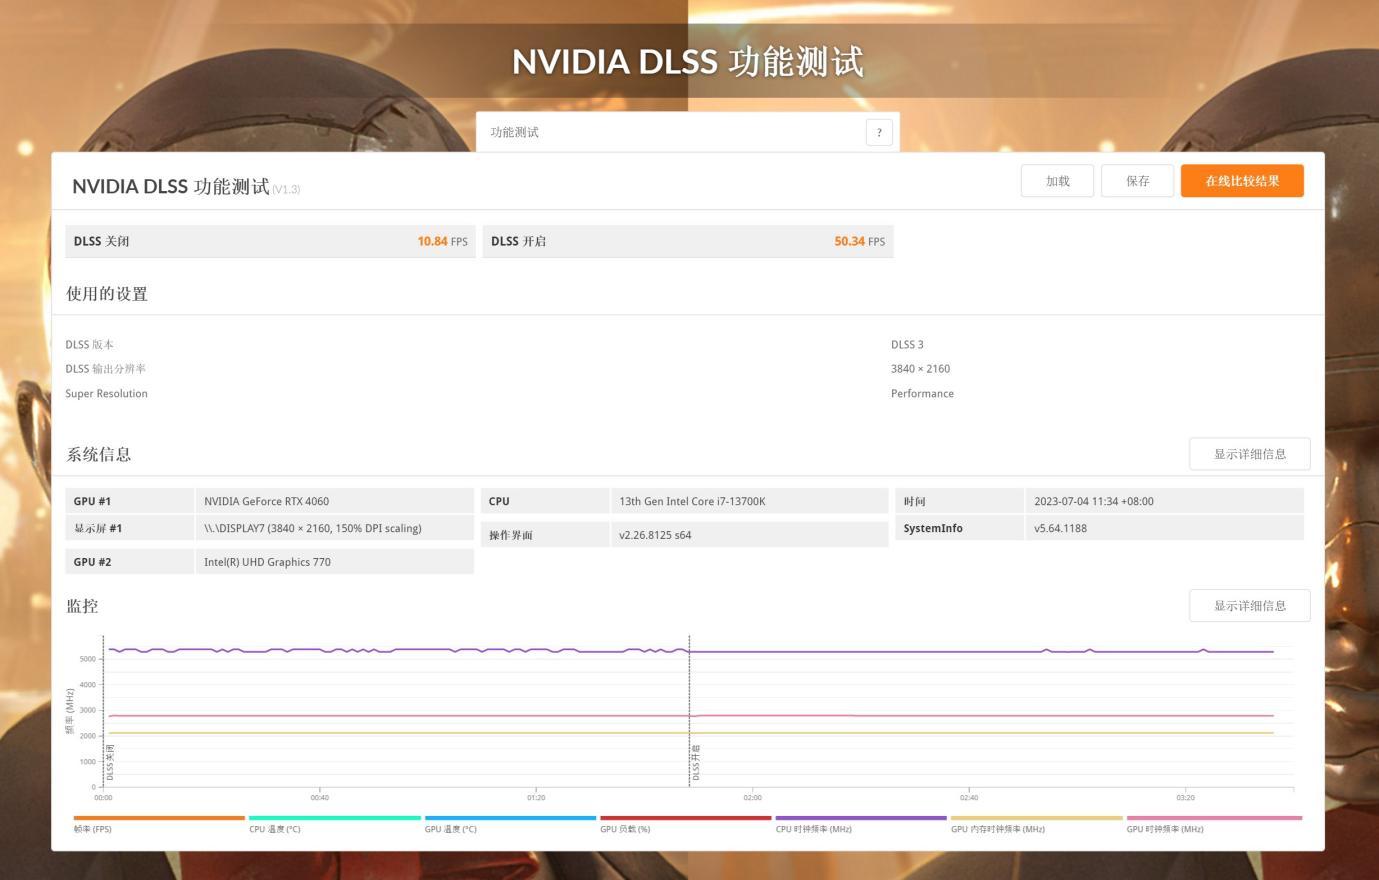Click the DLSS 3 version value
Image resolution: width=1379 pixels, height=880 pixels.
pyautogui.click(x=907, y=344)
